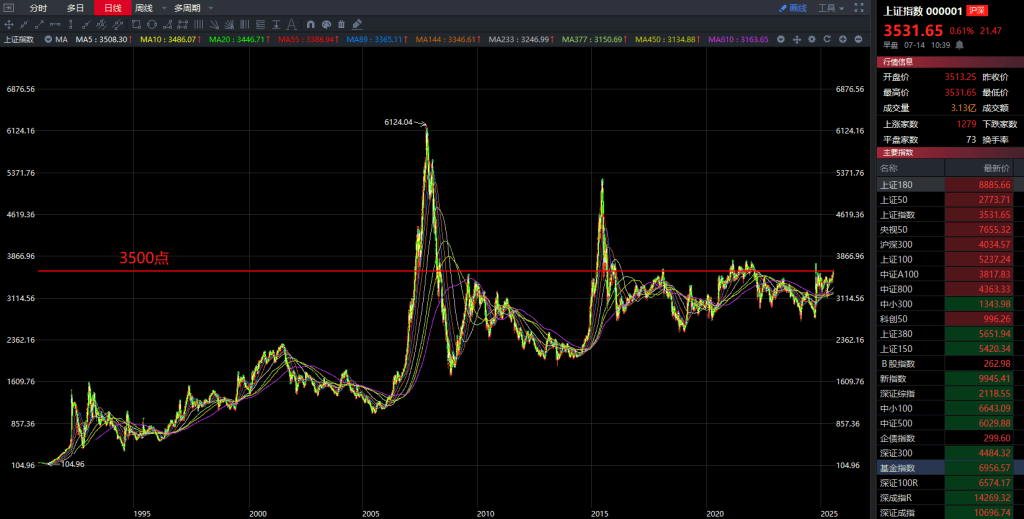Switch to the 多周期 tab
Screen dimensions: 1024x519
pyautogui.click(x=187, y=8)
